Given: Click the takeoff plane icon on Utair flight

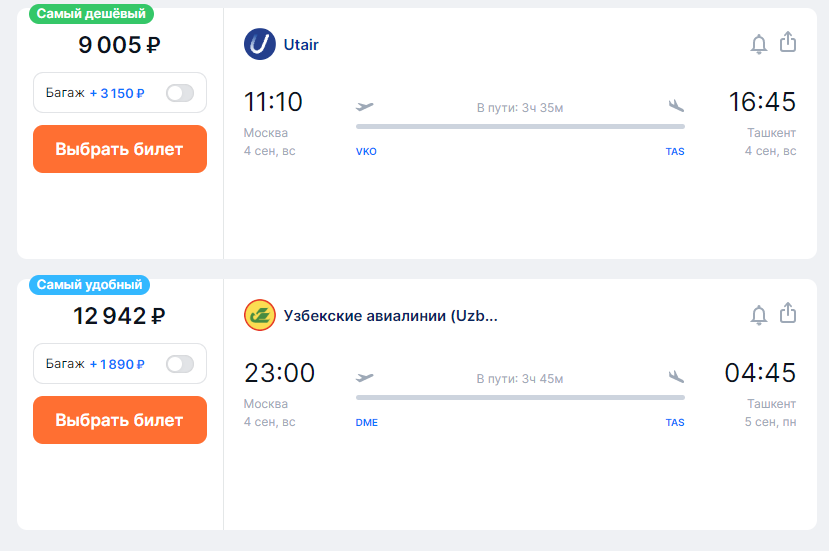Looking at the screenshot, I should 365,107.
